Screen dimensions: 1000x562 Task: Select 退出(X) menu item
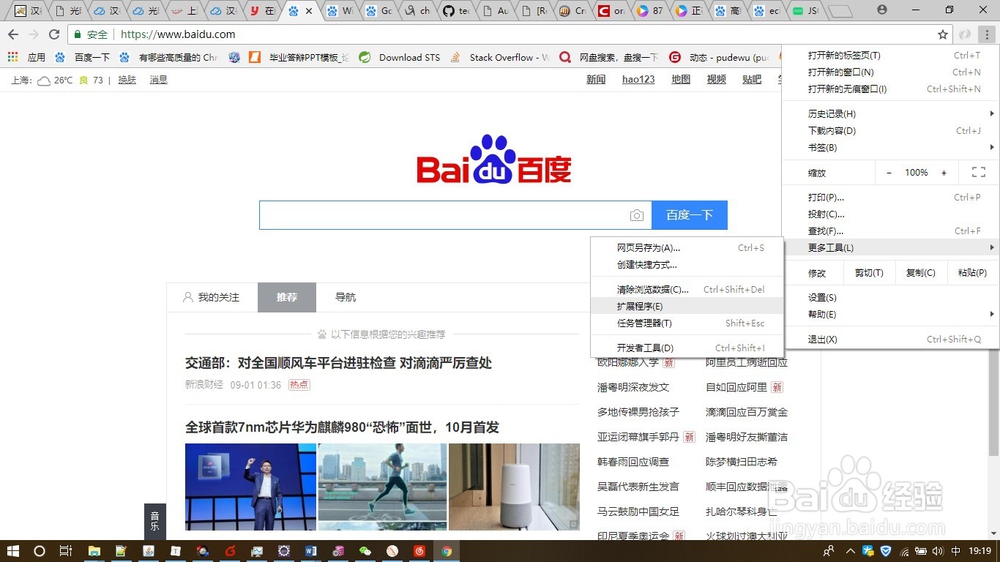click(891, 339)
